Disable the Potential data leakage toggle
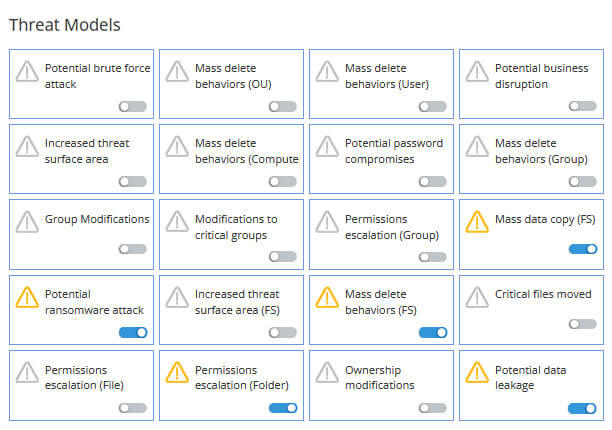 [583, 408]
